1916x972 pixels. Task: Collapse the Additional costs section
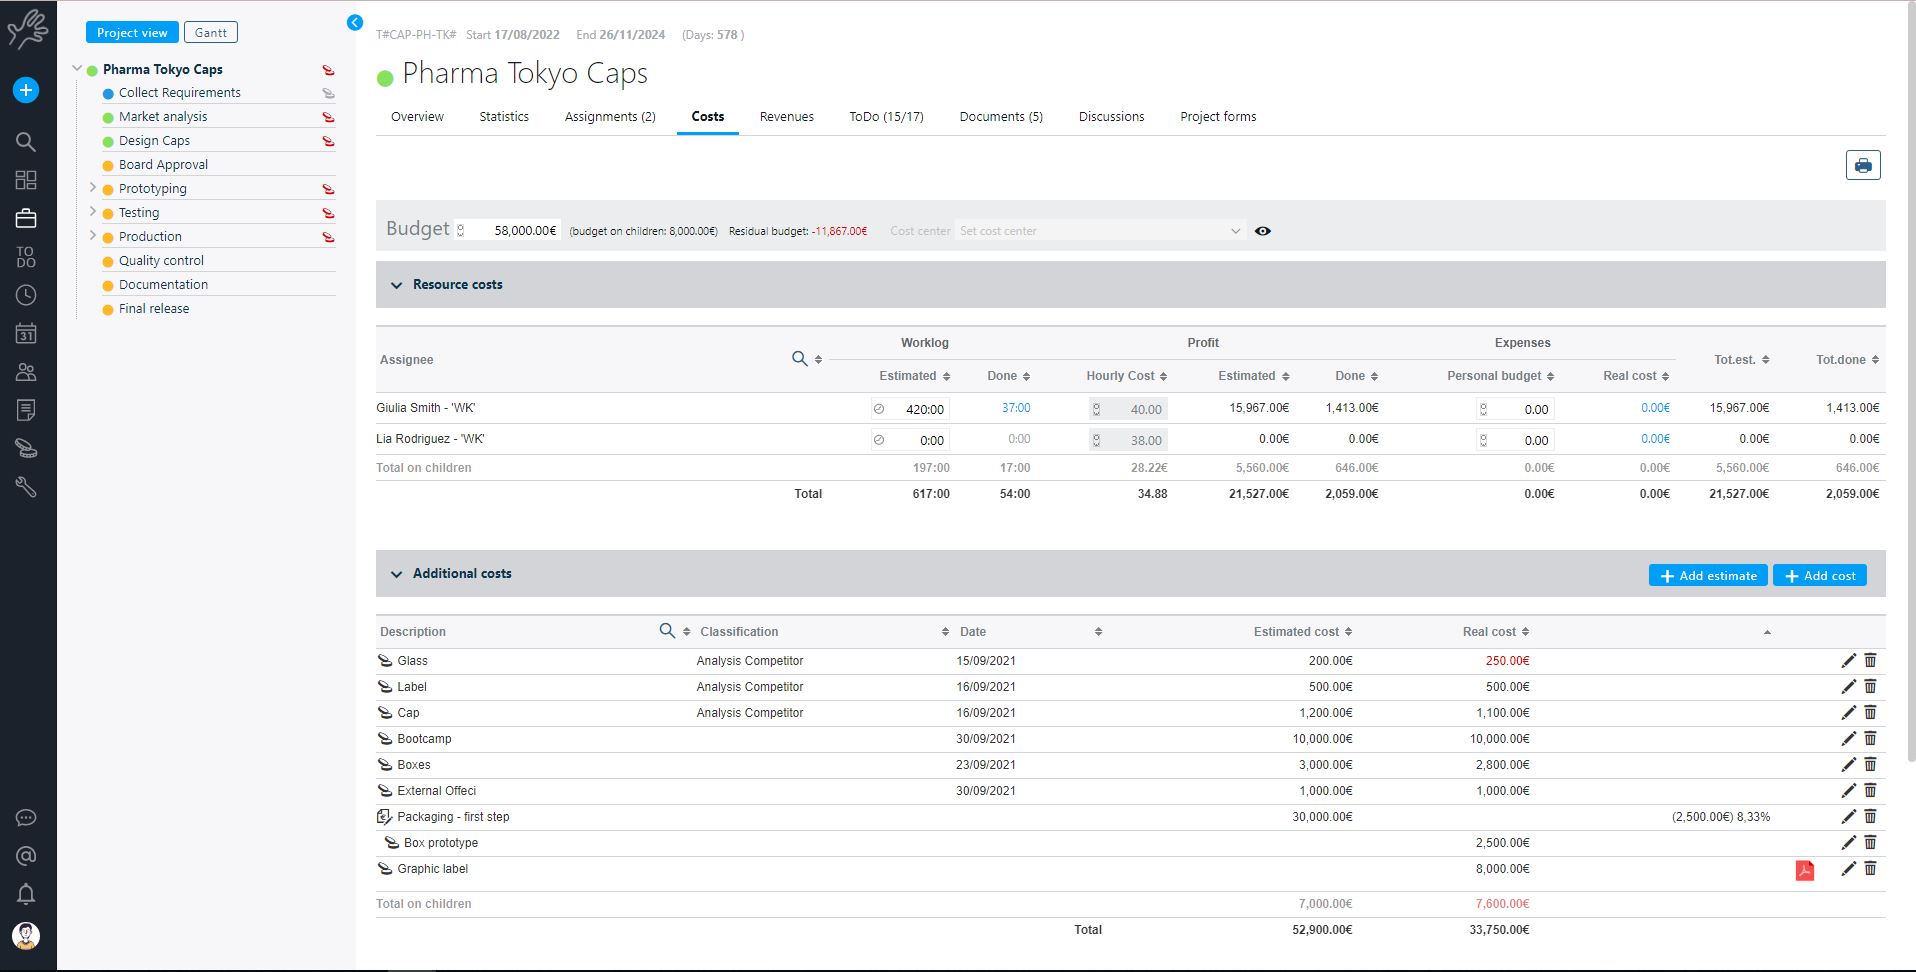click(396, 574)
